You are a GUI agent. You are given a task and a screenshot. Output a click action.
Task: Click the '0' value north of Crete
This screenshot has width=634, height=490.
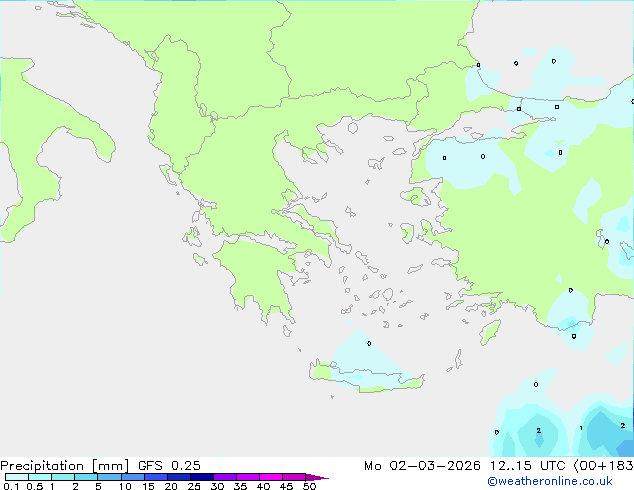pyautogui.click(x=369, y=344)
